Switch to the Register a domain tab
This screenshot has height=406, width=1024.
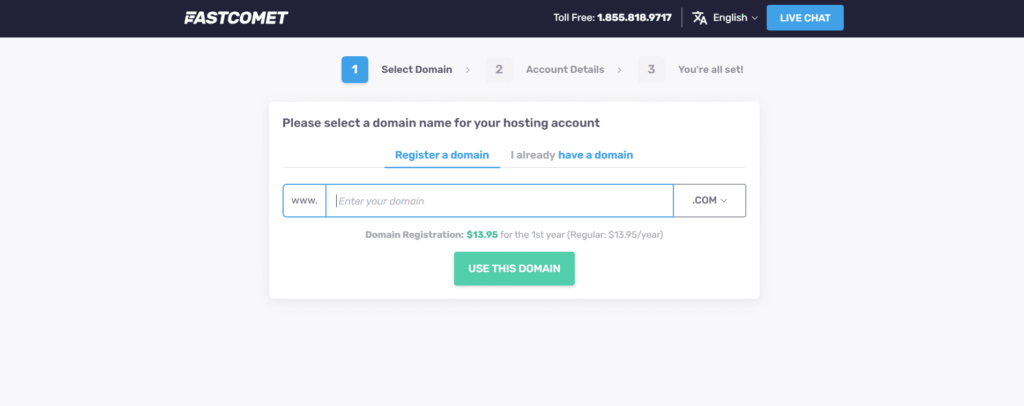[442, 155]
